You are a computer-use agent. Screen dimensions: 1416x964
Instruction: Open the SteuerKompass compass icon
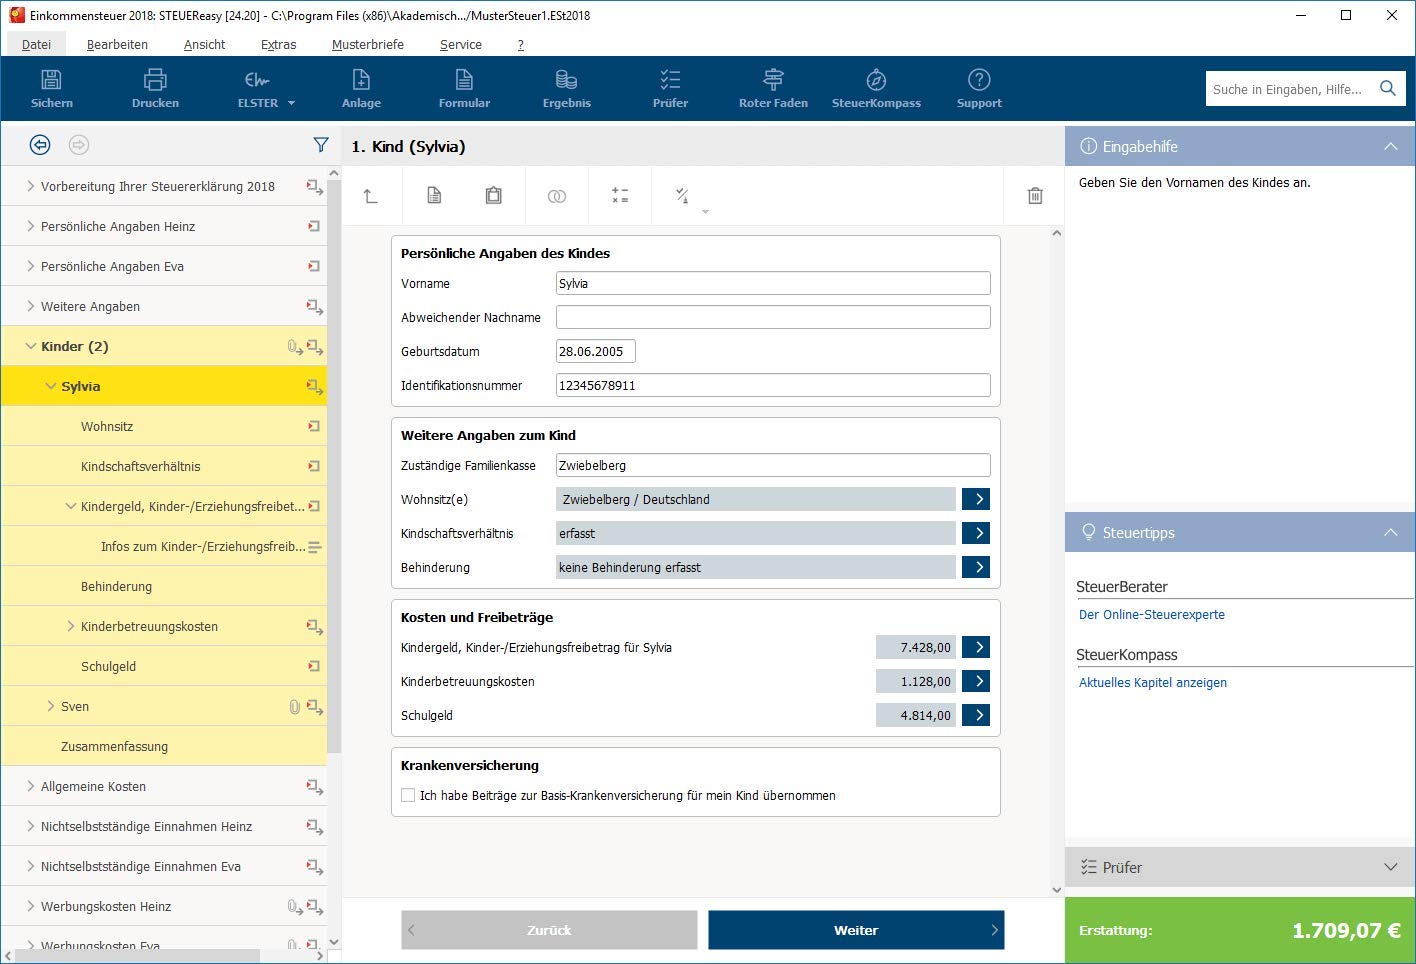coord(876,80)
